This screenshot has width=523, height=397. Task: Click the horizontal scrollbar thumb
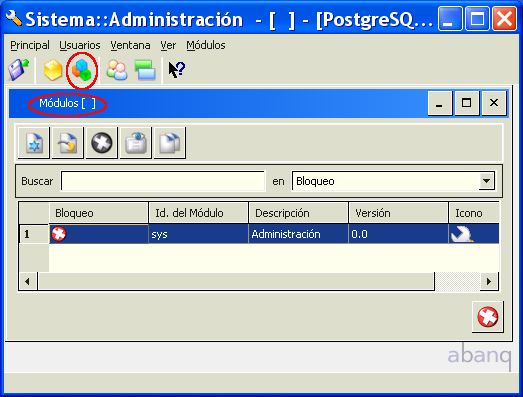(236, 282)
